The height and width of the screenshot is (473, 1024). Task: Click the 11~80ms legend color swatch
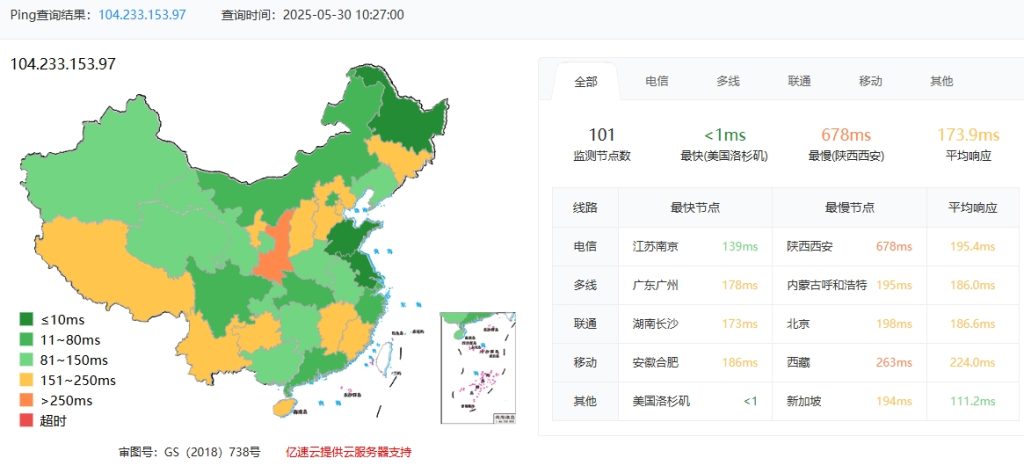27,340
